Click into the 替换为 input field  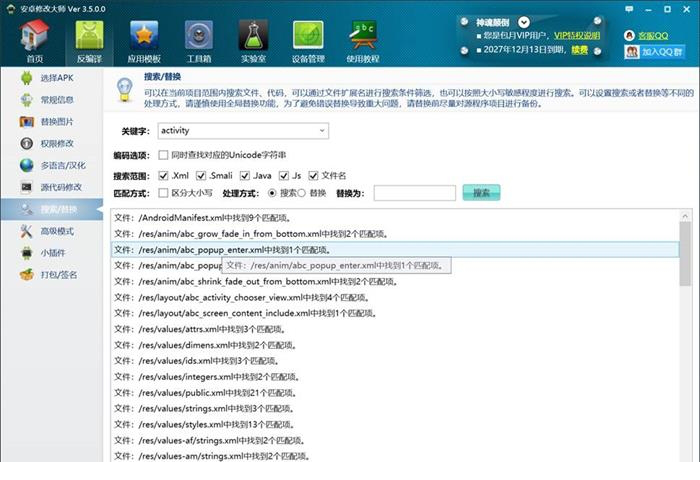[x=415, y=193]
